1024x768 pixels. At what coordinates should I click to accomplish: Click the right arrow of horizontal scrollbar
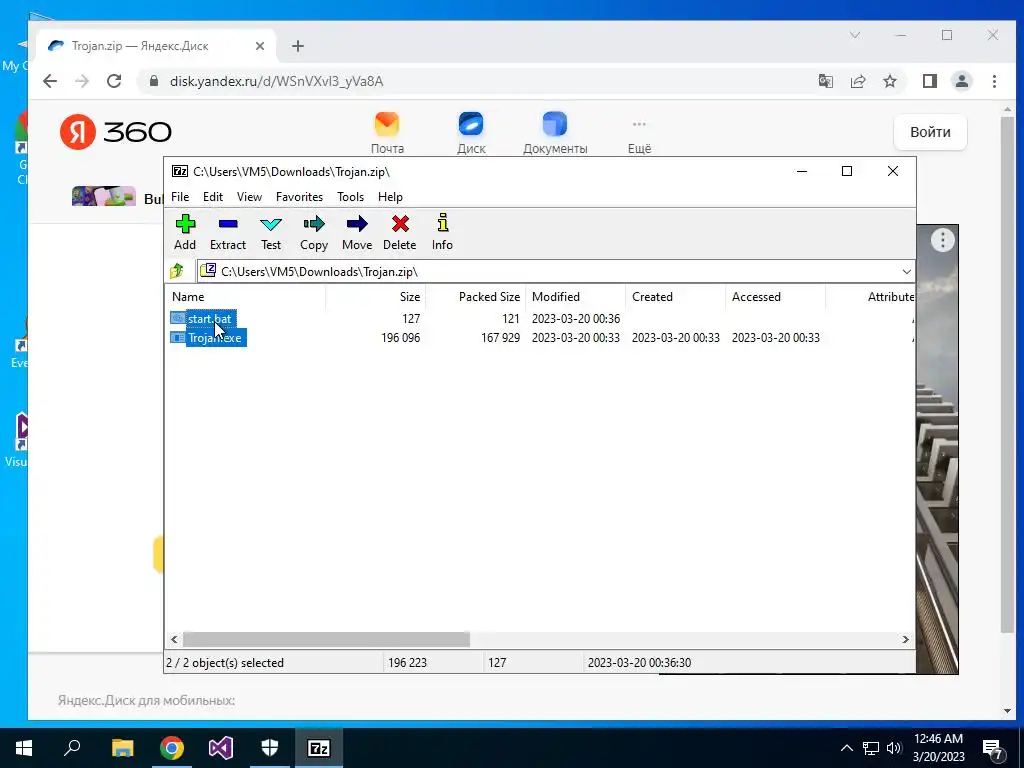(x=905, y=639)
